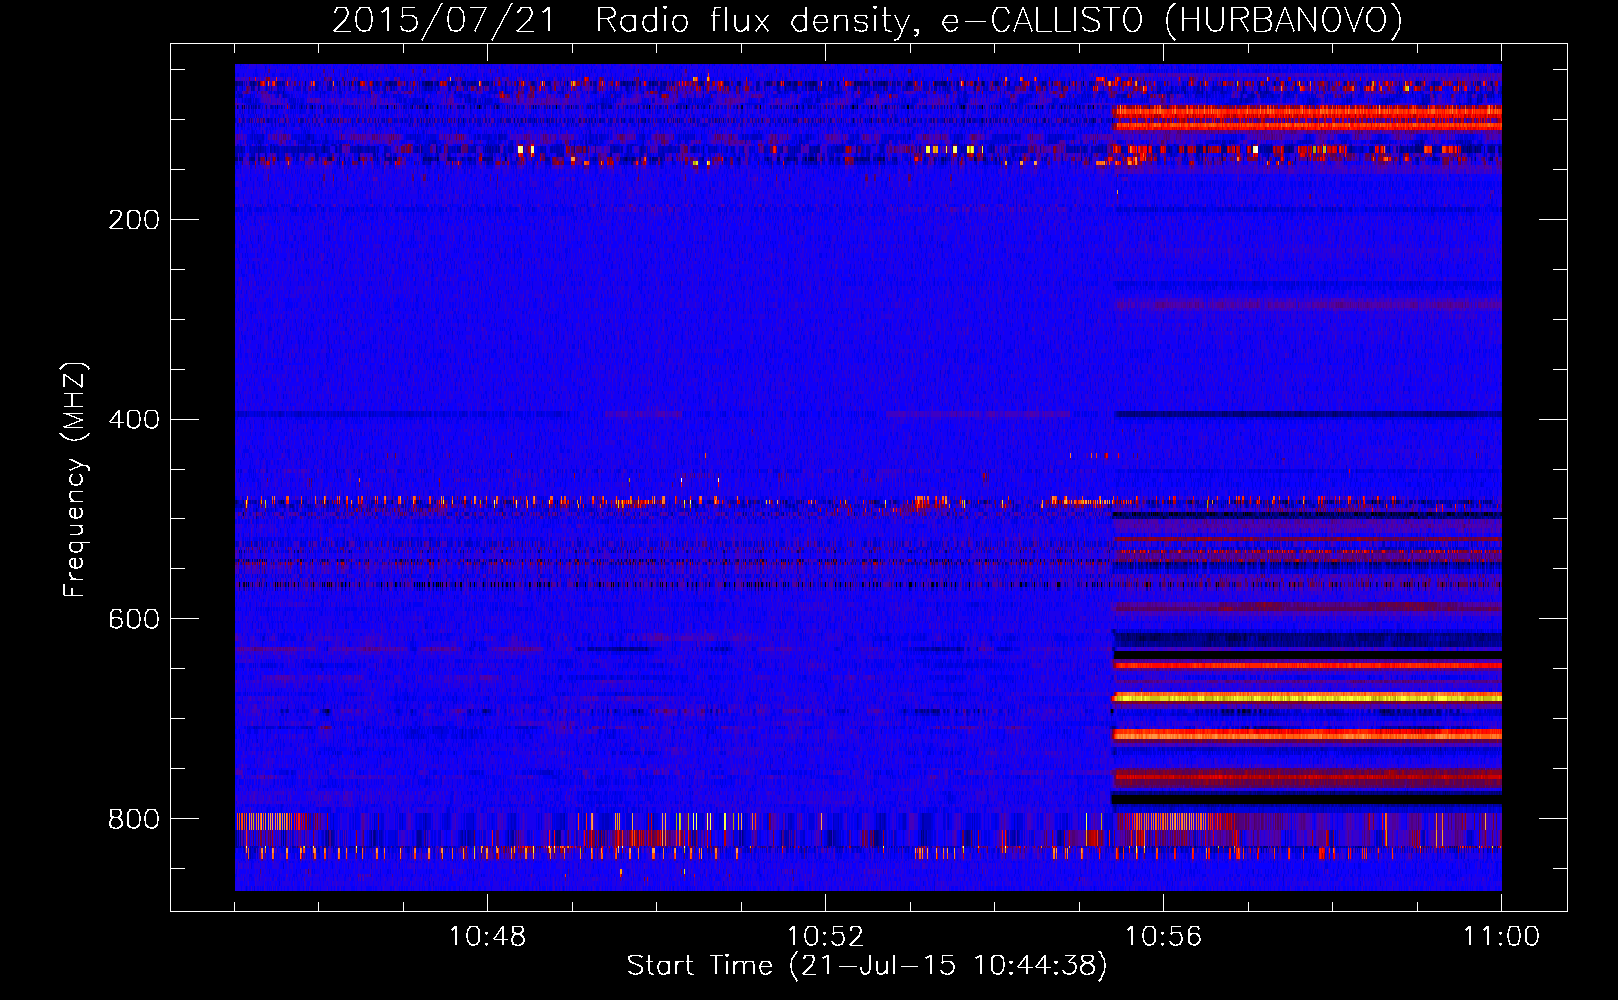This screenshot has height=1000, width=1618.
Task: Click the 600 frequency tick label
Action: coord(134,620)
